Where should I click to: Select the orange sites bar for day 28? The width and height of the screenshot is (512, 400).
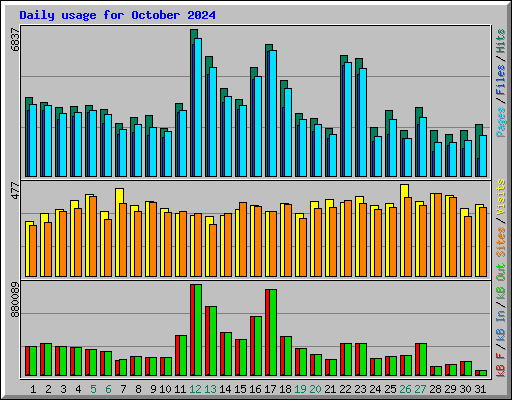pos(438,235)
